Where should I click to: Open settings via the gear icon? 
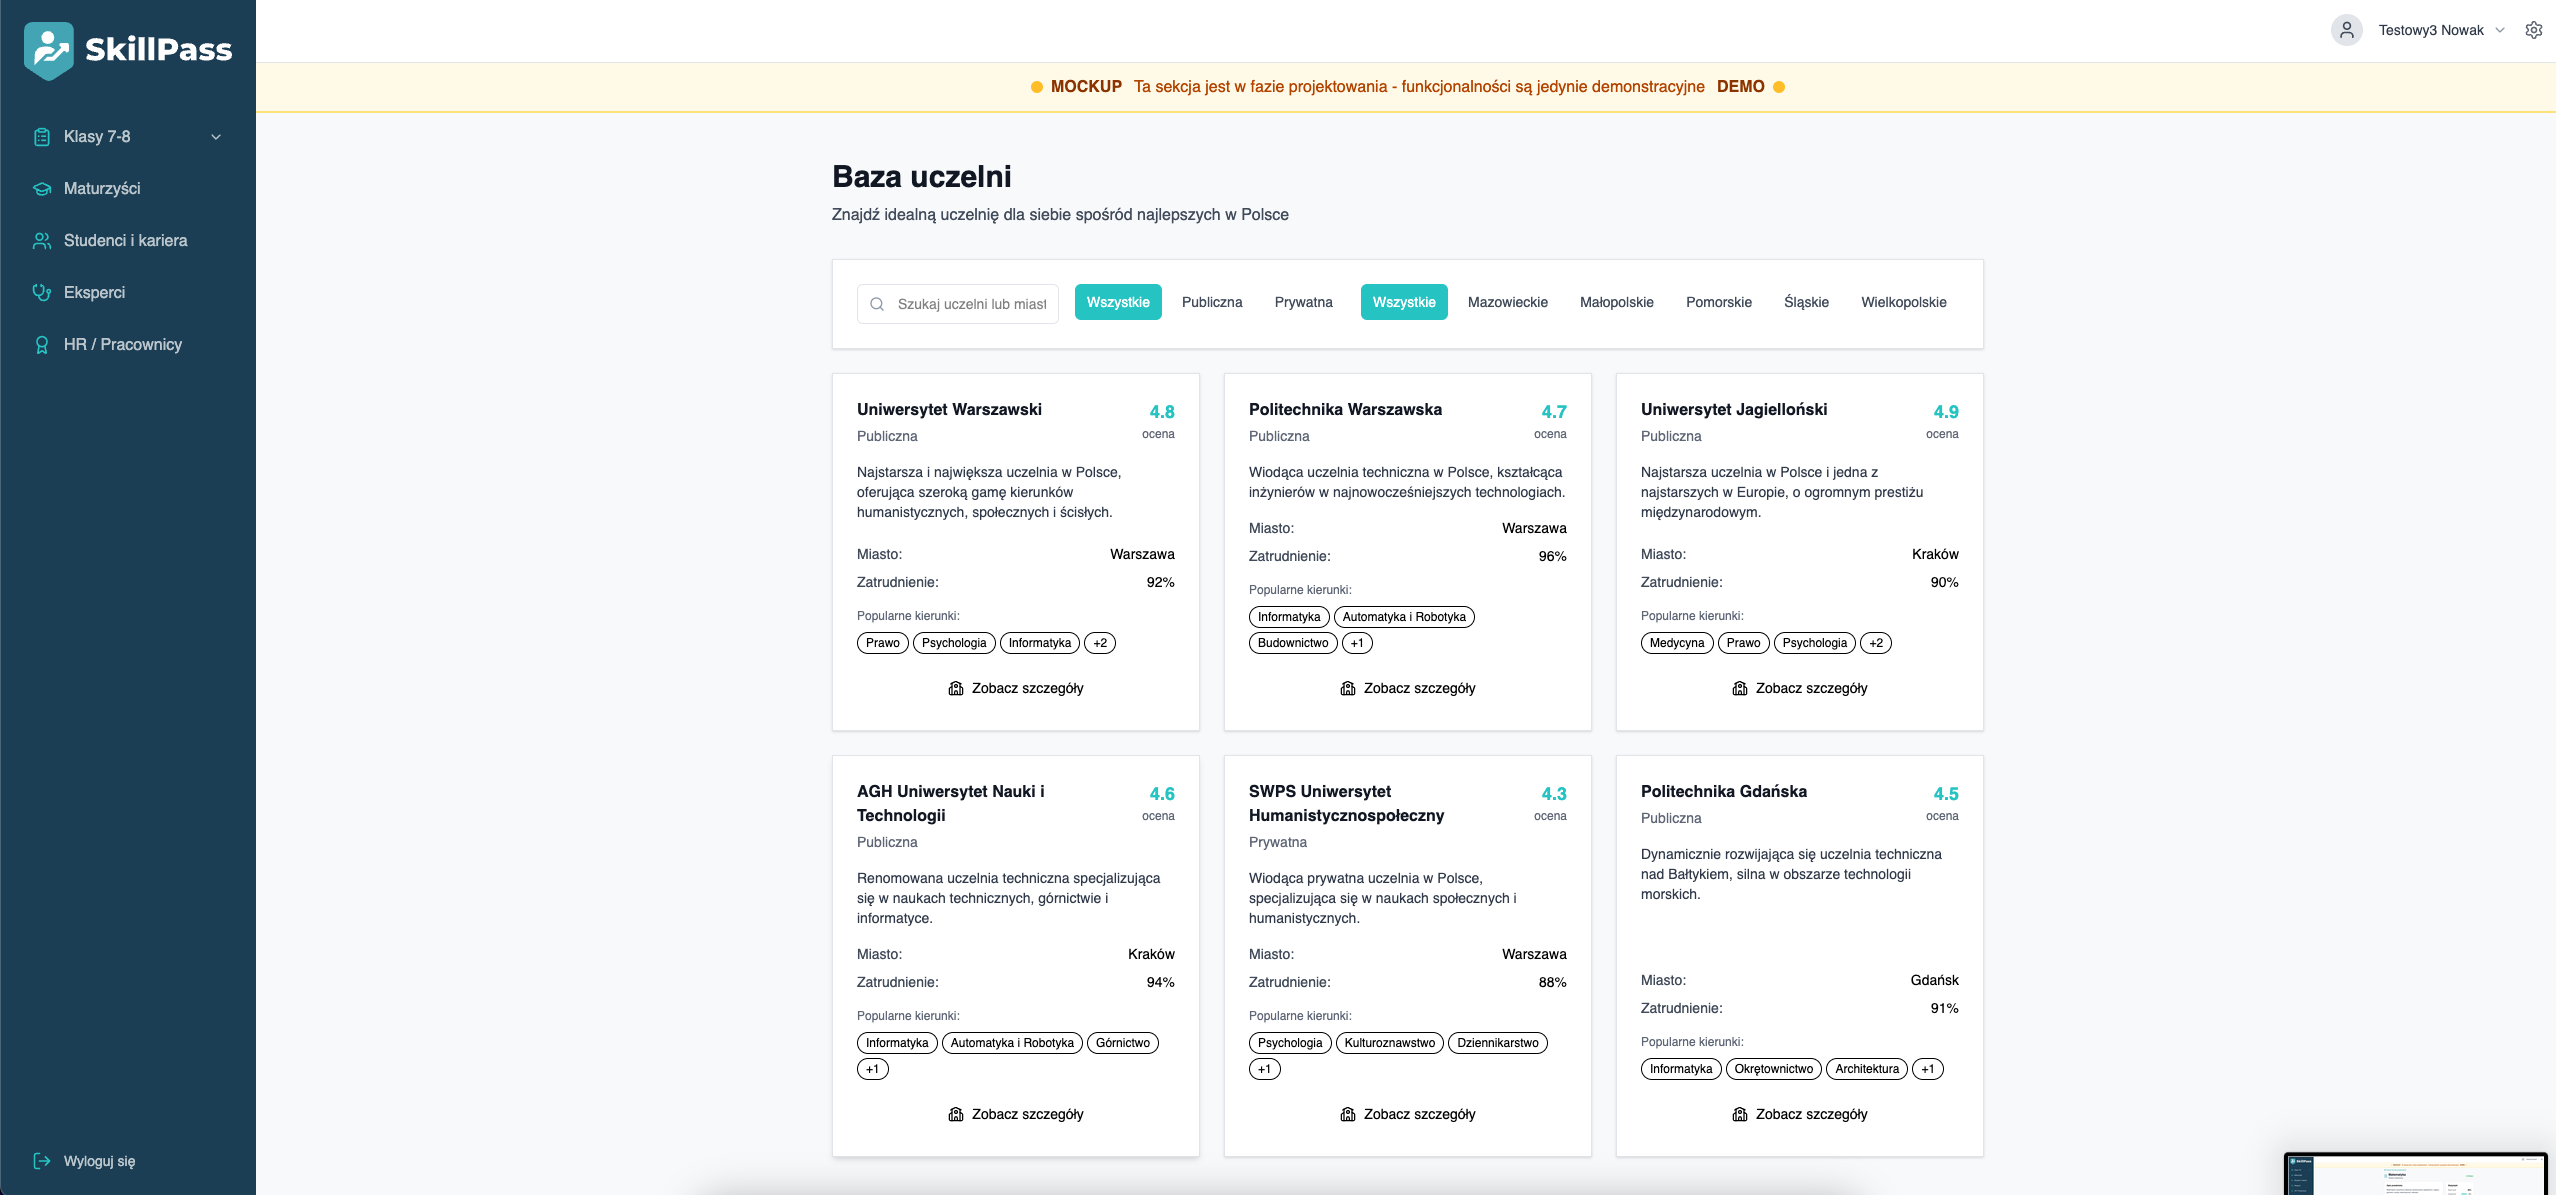click(2533, 30)
